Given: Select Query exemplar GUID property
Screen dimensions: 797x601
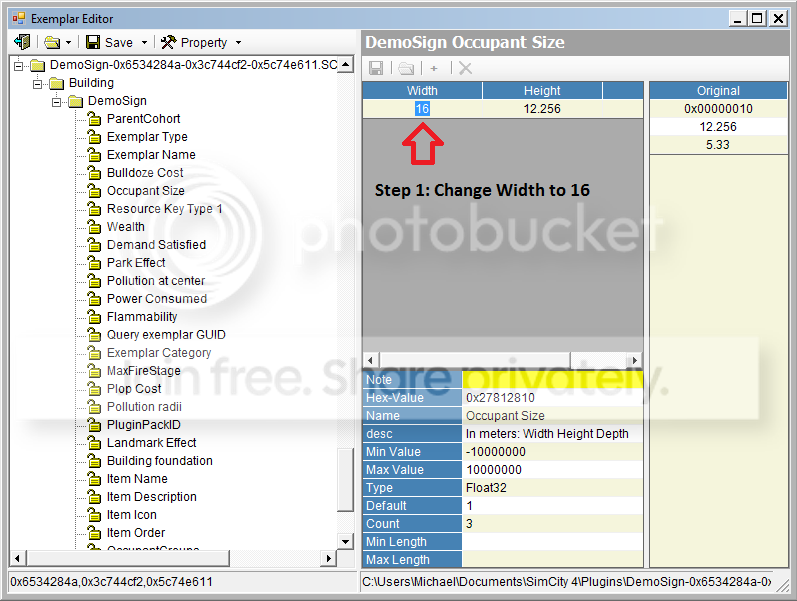Looking at the screenshot, I should point(166,335).
